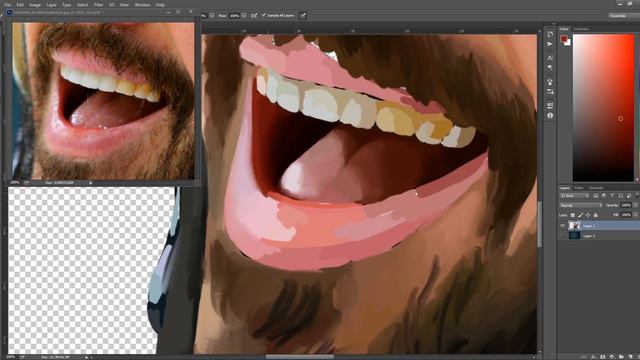Screen dimensions: 640x360
Task: Switch to the Swatches tab
Action: (581, 29)
